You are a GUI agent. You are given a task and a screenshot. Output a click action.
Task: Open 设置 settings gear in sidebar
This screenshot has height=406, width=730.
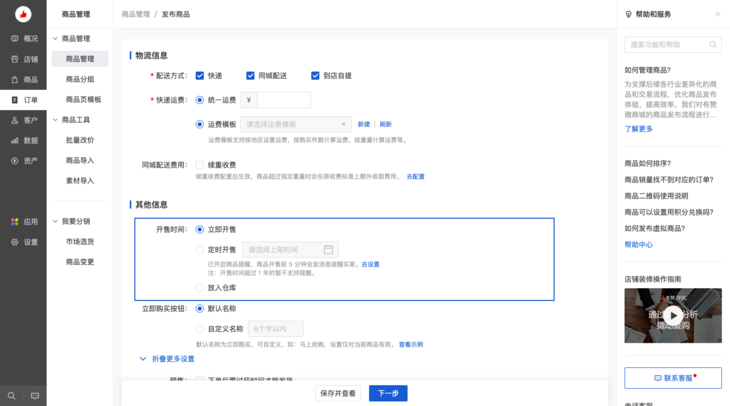[15, 242]
